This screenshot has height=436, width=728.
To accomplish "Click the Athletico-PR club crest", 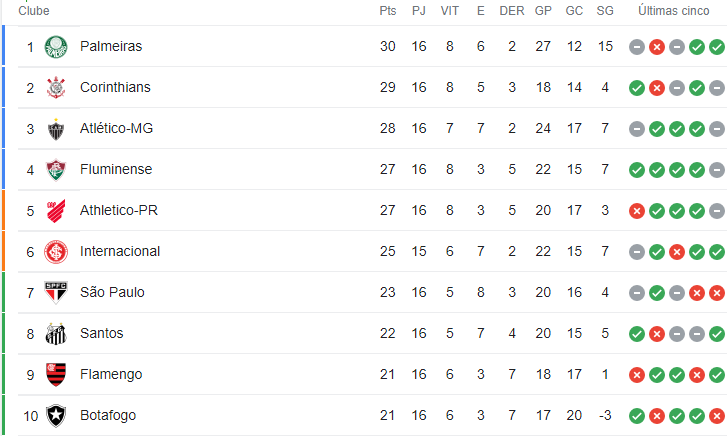I will click(x=56, y=211).
